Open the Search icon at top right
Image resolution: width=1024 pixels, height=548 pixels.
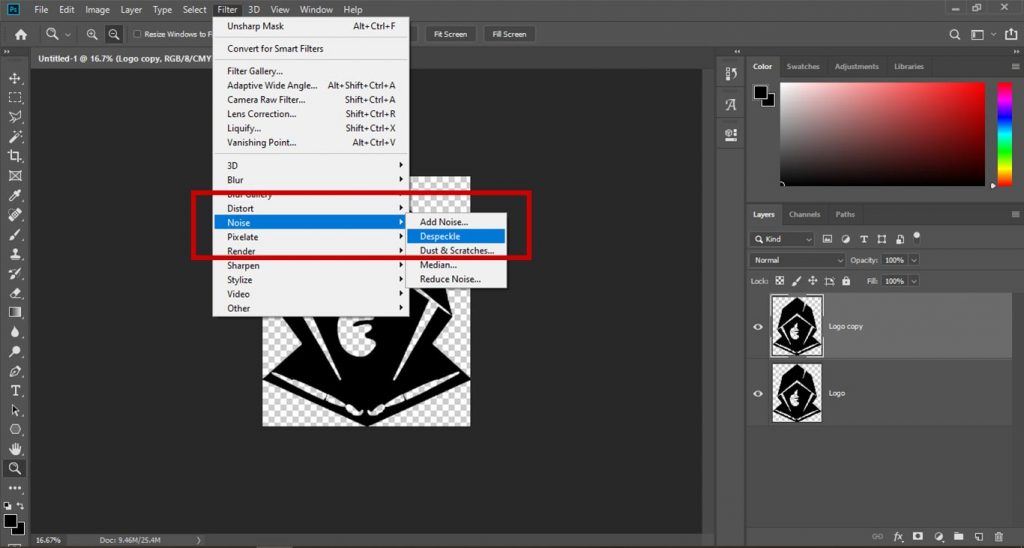(955, 35)
